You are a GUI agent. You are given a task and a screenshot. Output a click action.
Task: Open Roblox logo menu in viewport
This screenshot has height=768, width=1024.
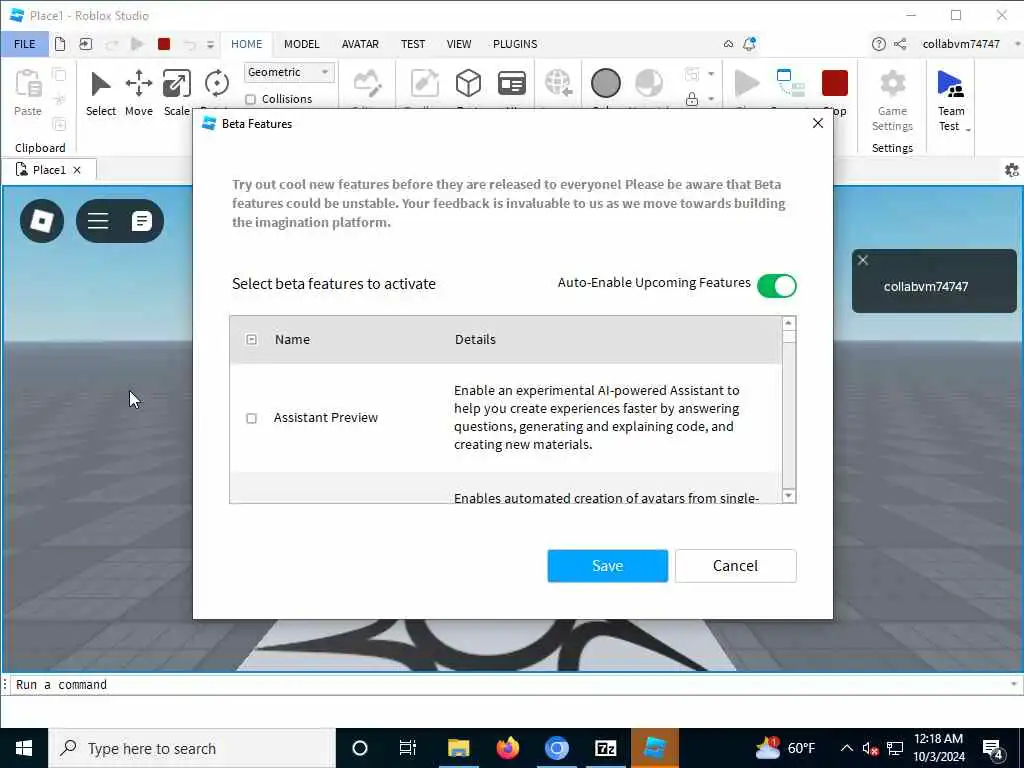[42, 221]
